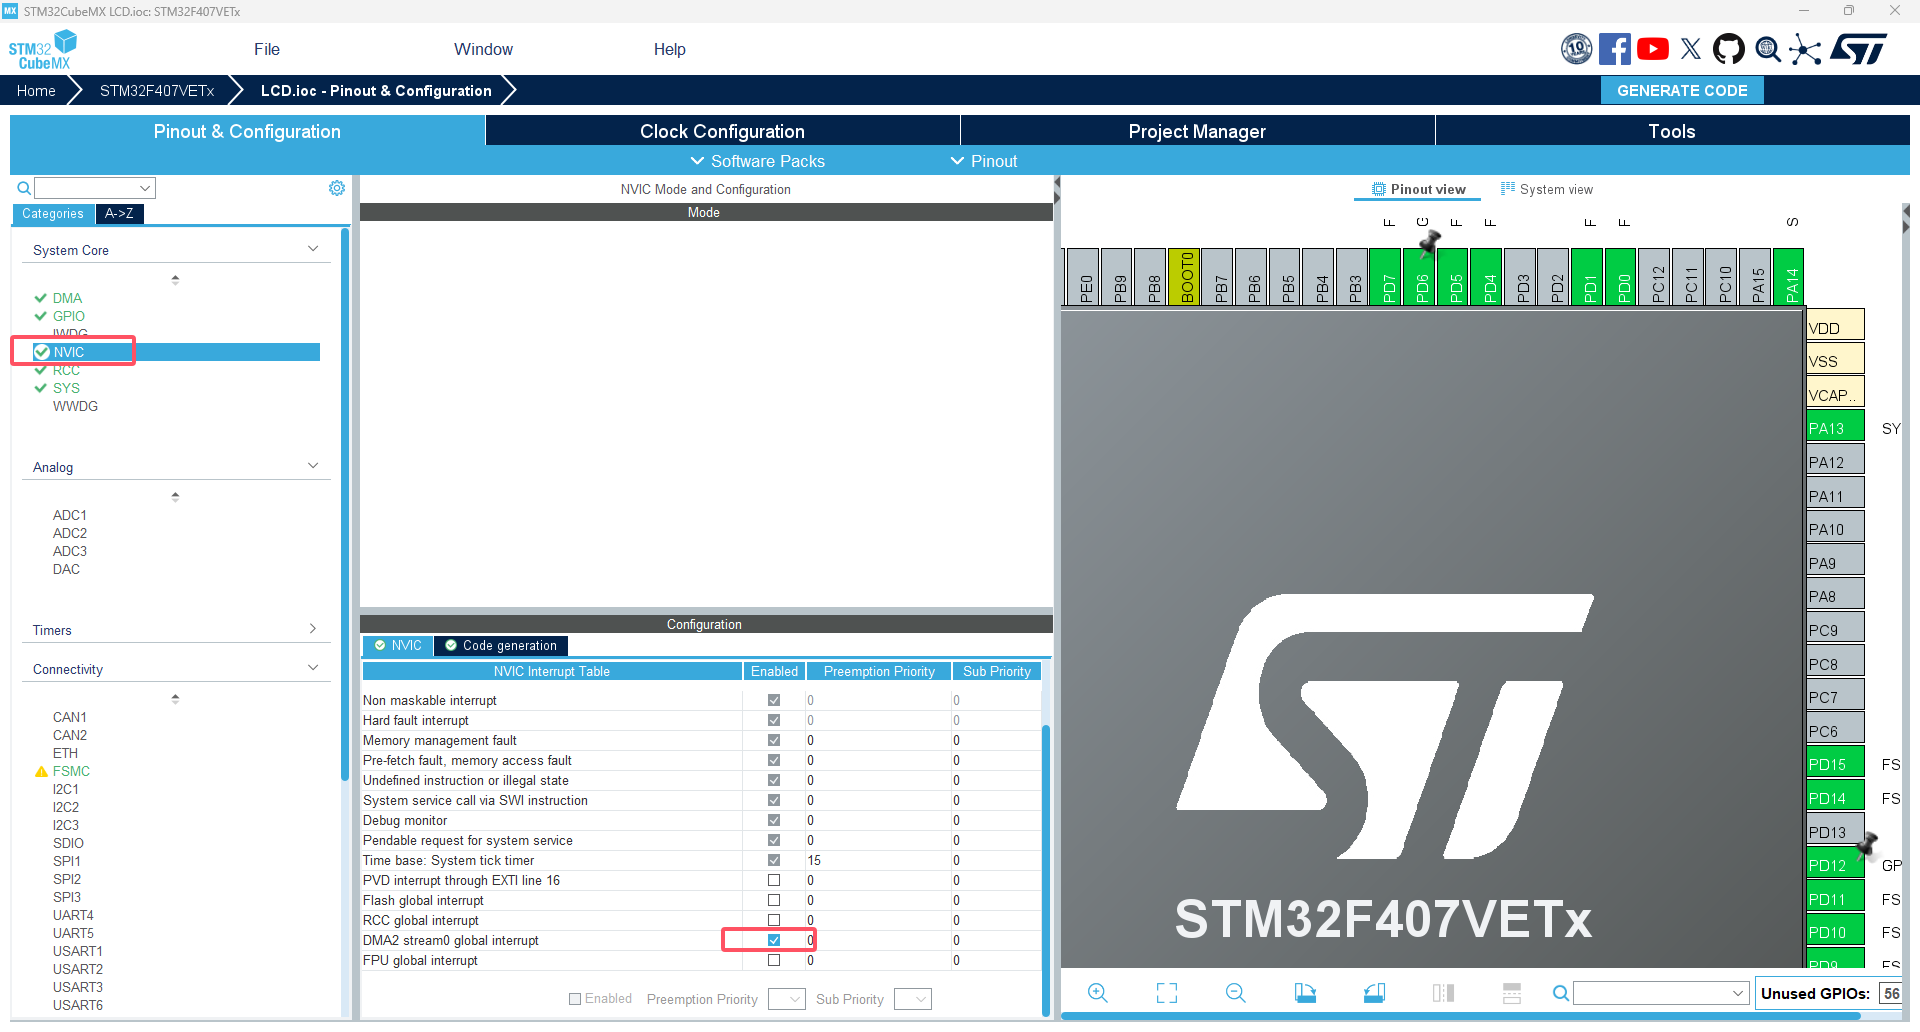Image resolution: width=1920 pixels, height=1032 pixels.
Task: Disable the DMA2 stream0 global interrupt
Action: pos(773,940)
